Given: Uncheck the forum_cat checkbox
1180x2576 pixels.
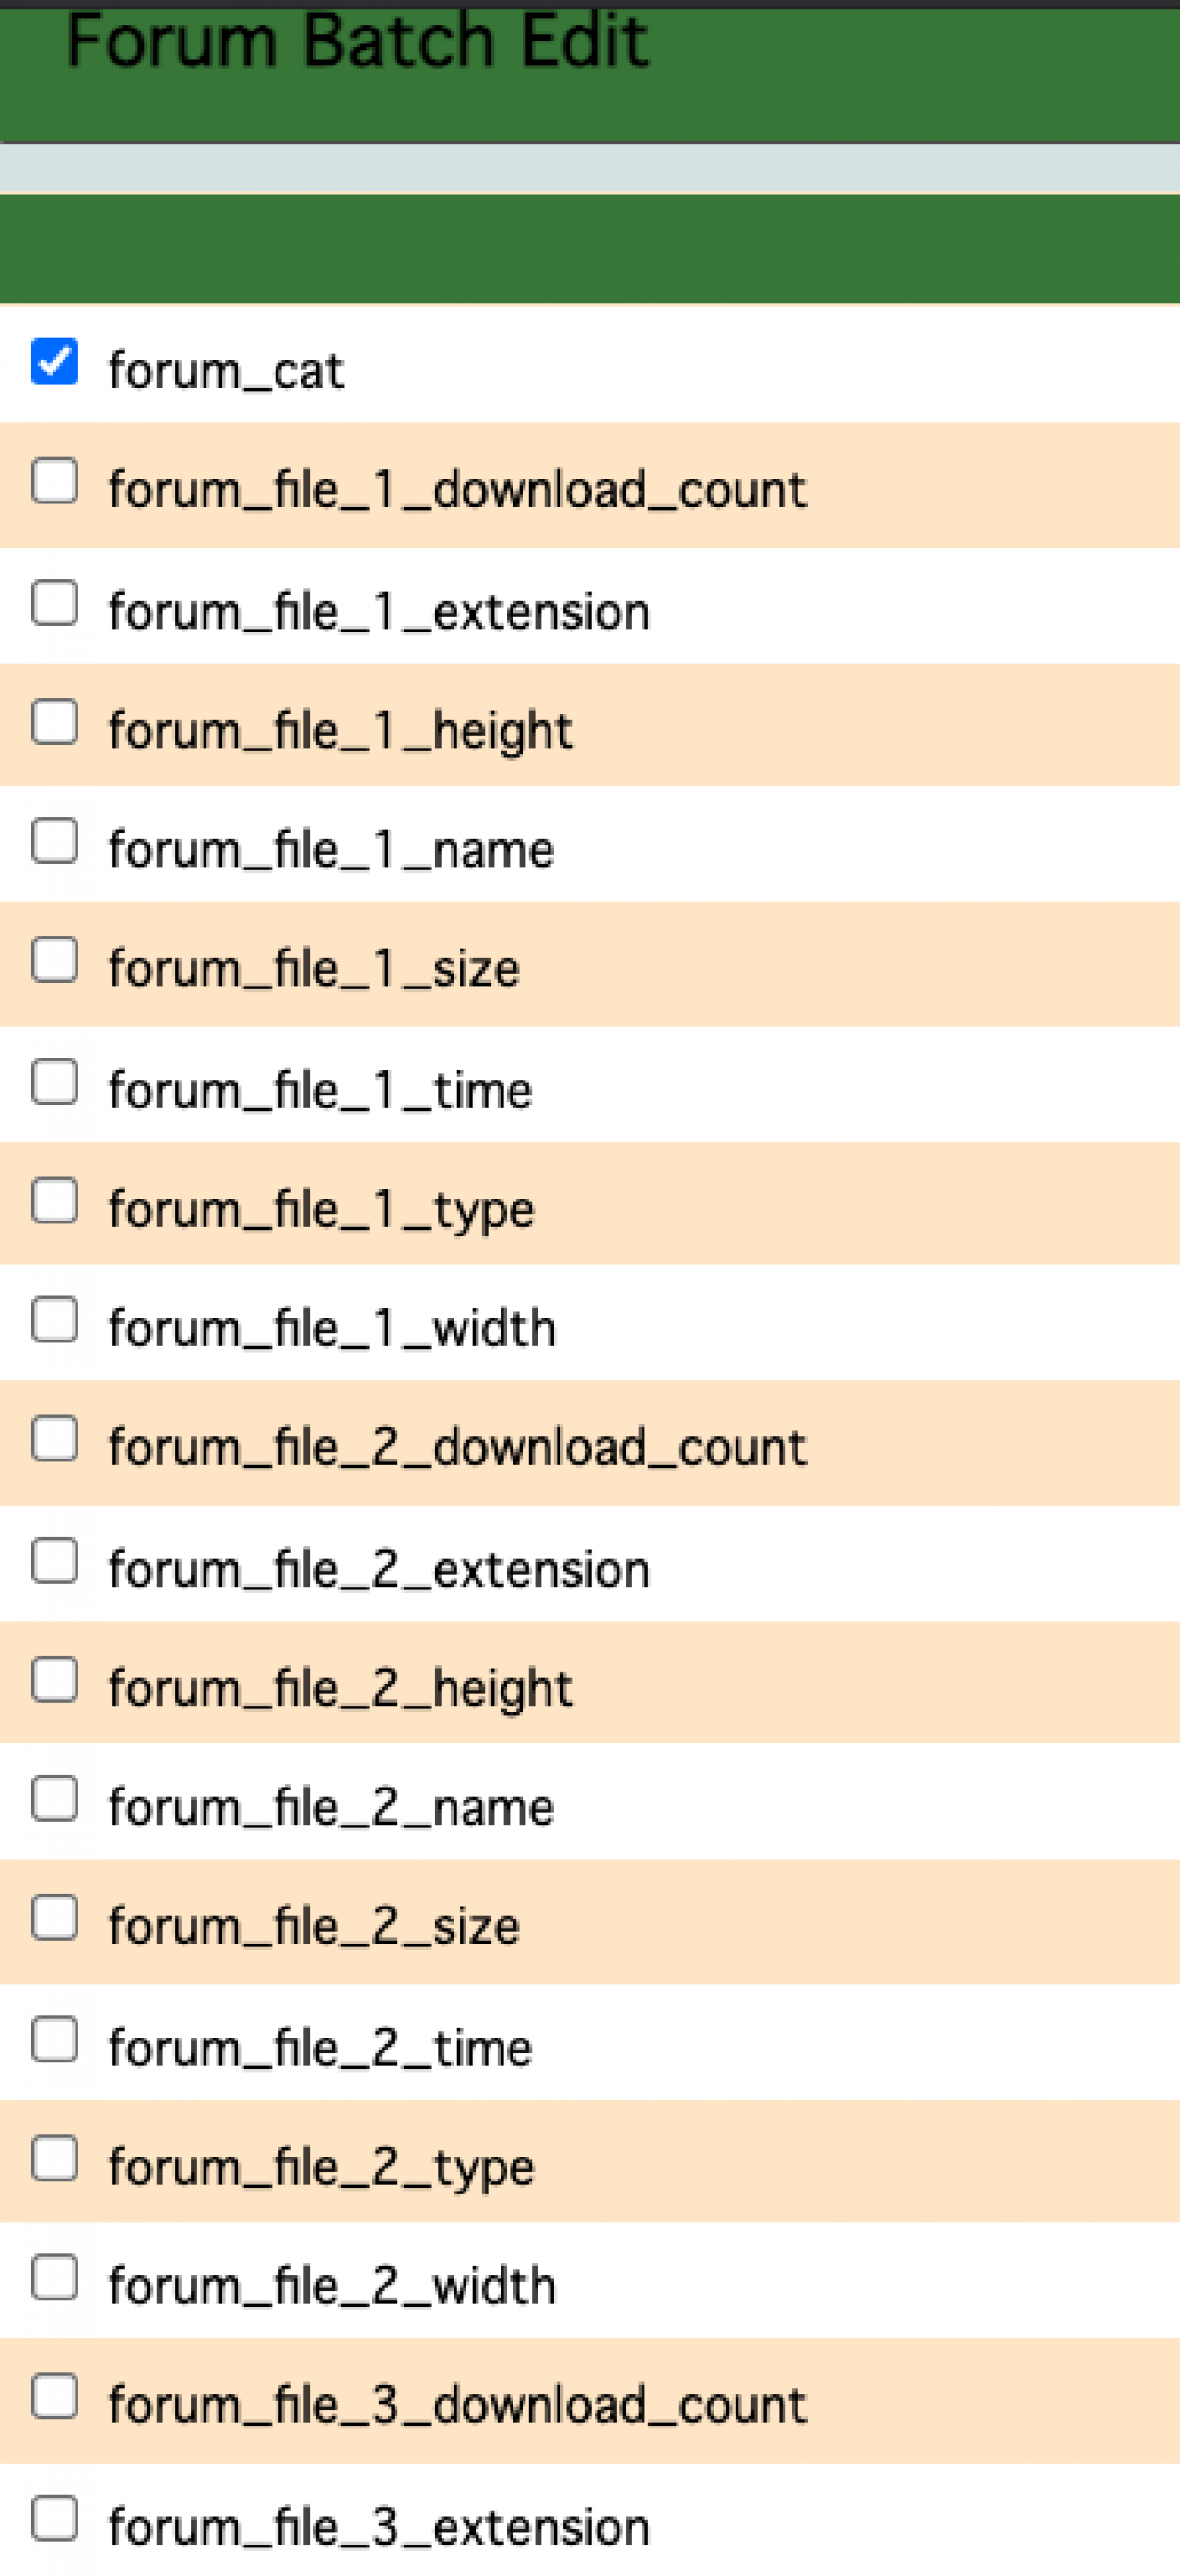Looking at the screenshot, I should click(x=55, y=361).
